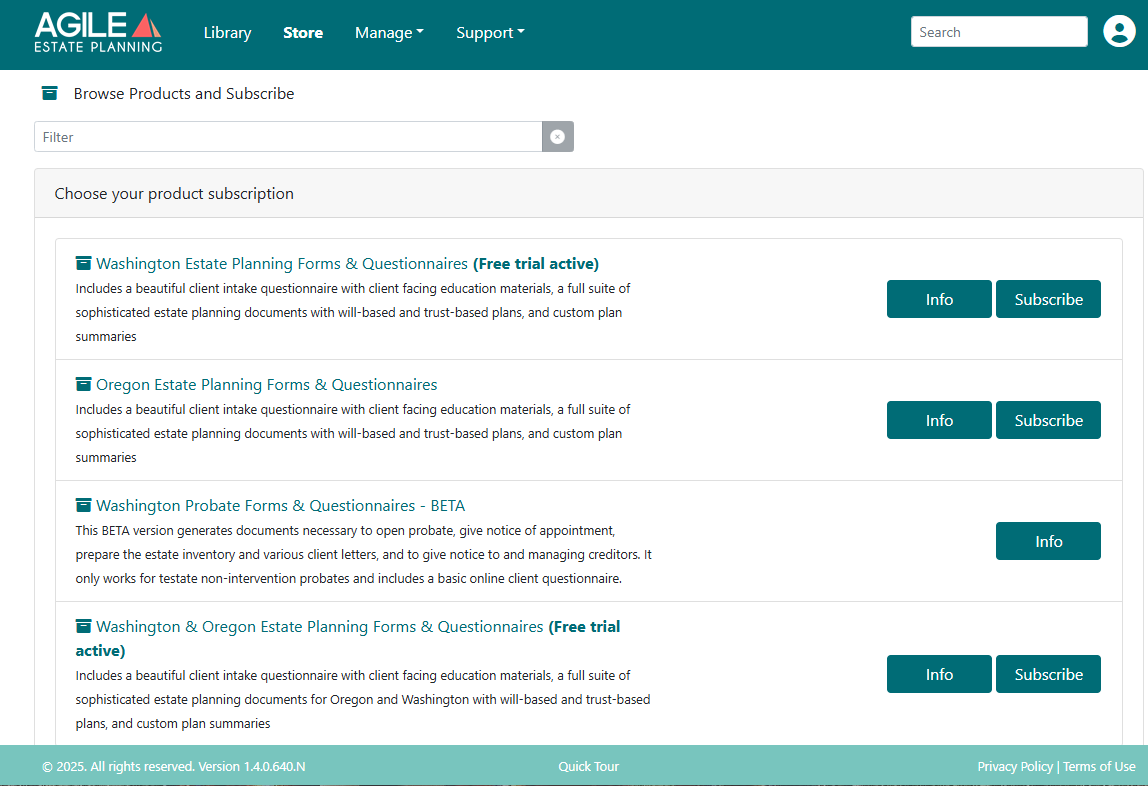
Task: Open Washington Probate Forms & Questionnaires - BETA link
Action: pyautogui.click(x=280, y=506)
